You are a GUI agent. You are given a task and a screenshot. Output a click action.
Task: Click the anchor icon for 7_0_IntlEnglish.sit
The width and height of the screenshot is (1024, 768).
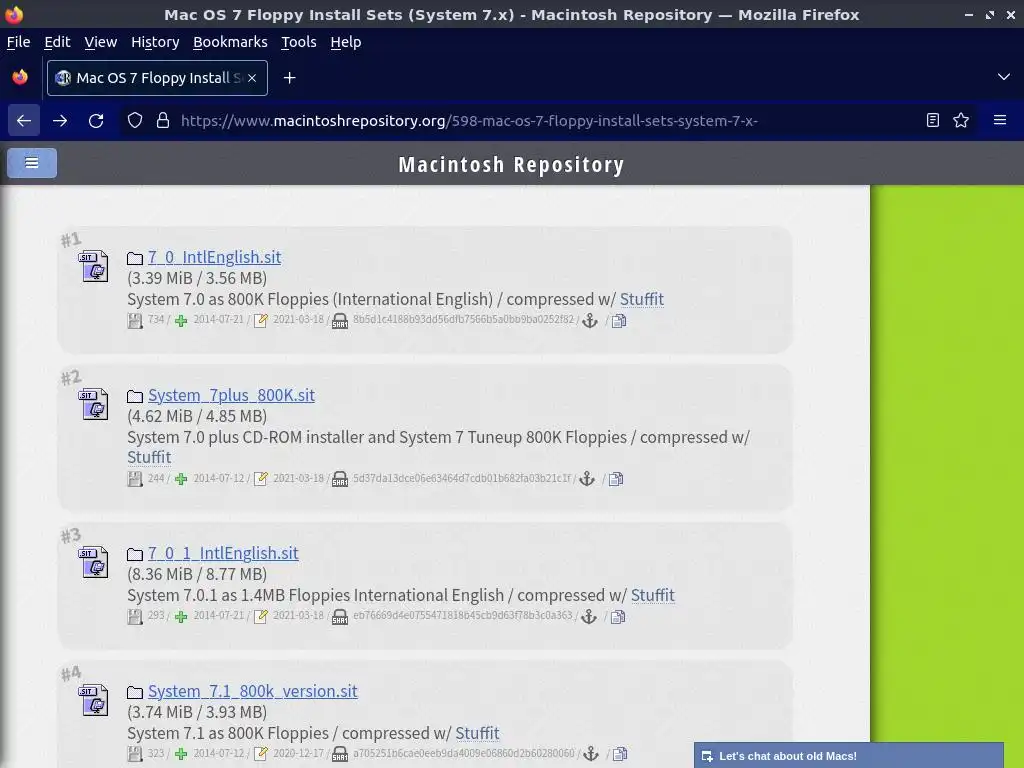[590, 321]
